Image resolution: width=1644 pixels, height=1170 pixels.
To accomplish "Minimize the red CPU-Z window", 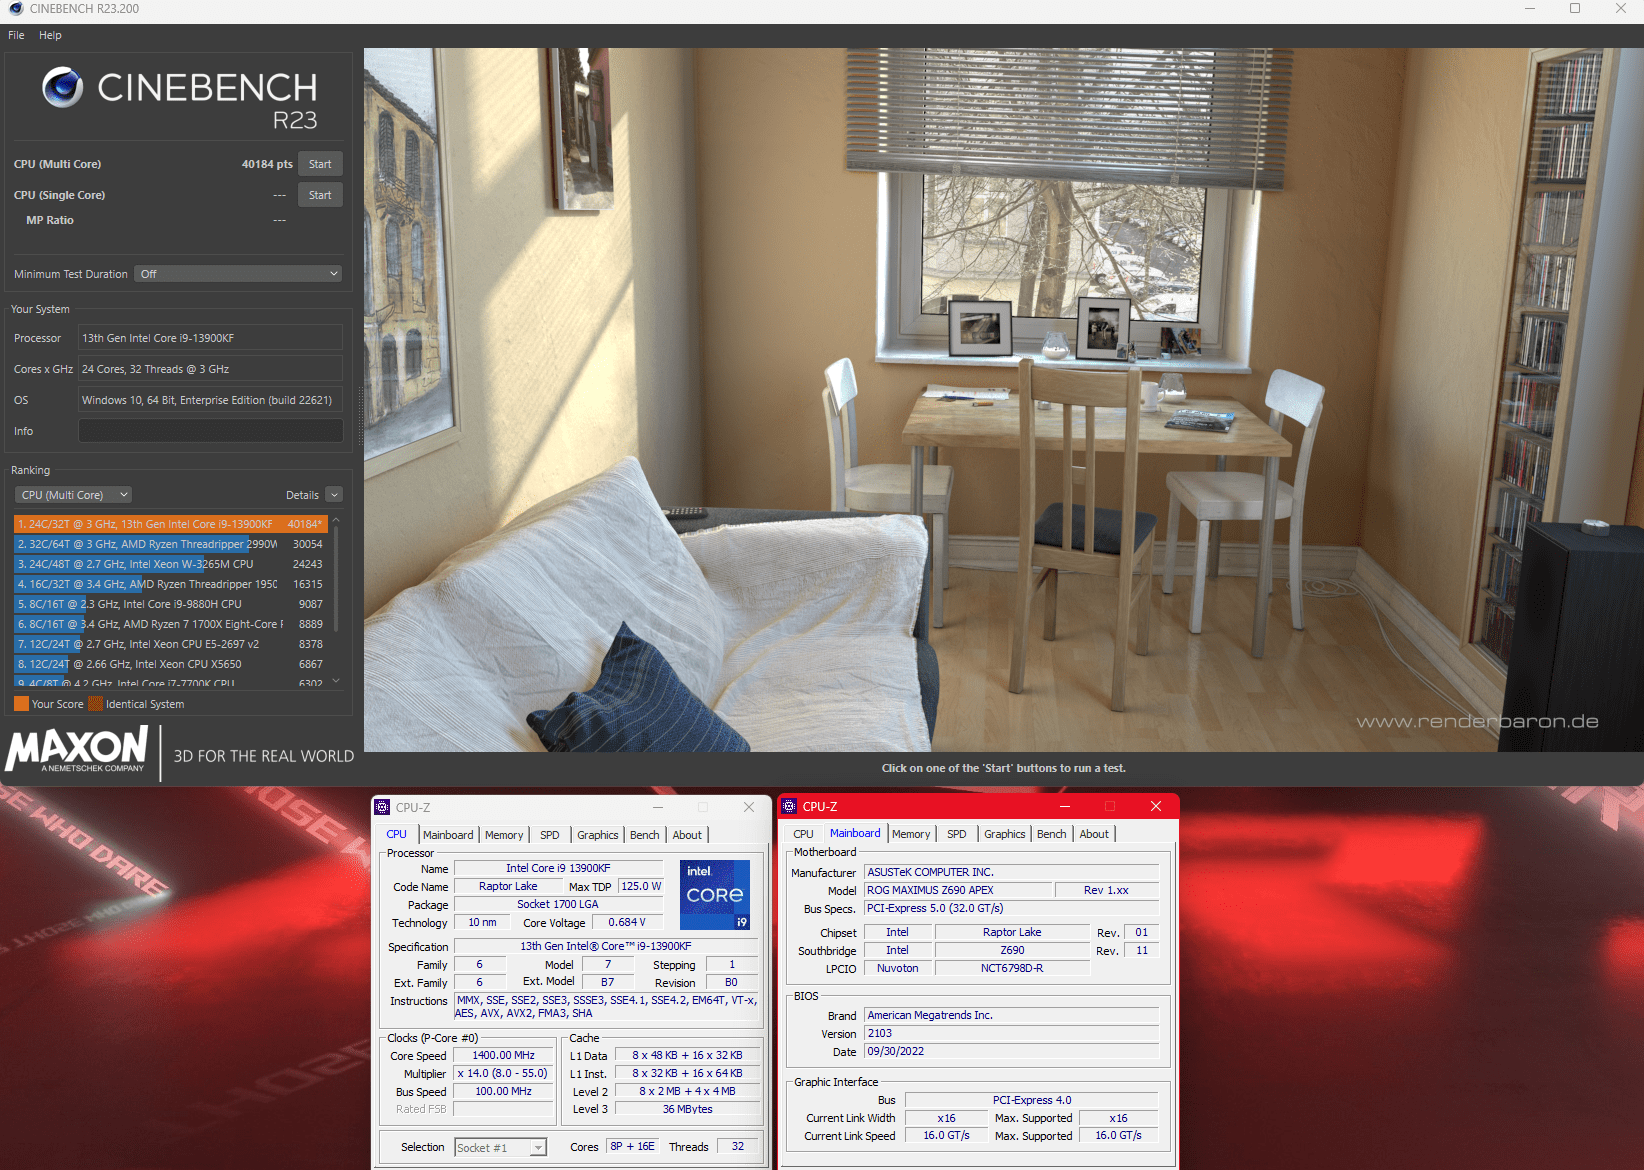I will [1065, 806].
